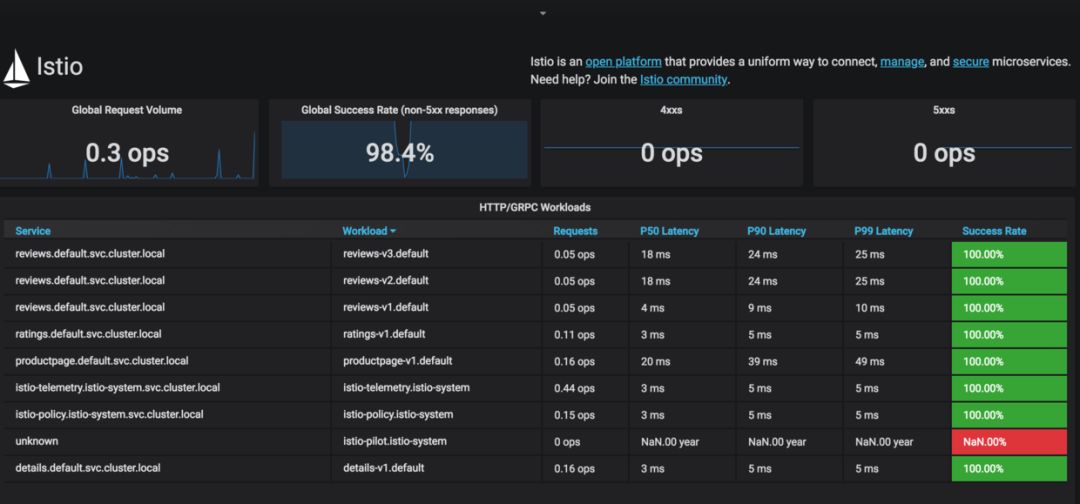This screenshot has width=1080, height=504.
Task: Click the 10 ms P99 latency value
Action: pos(870,308)
